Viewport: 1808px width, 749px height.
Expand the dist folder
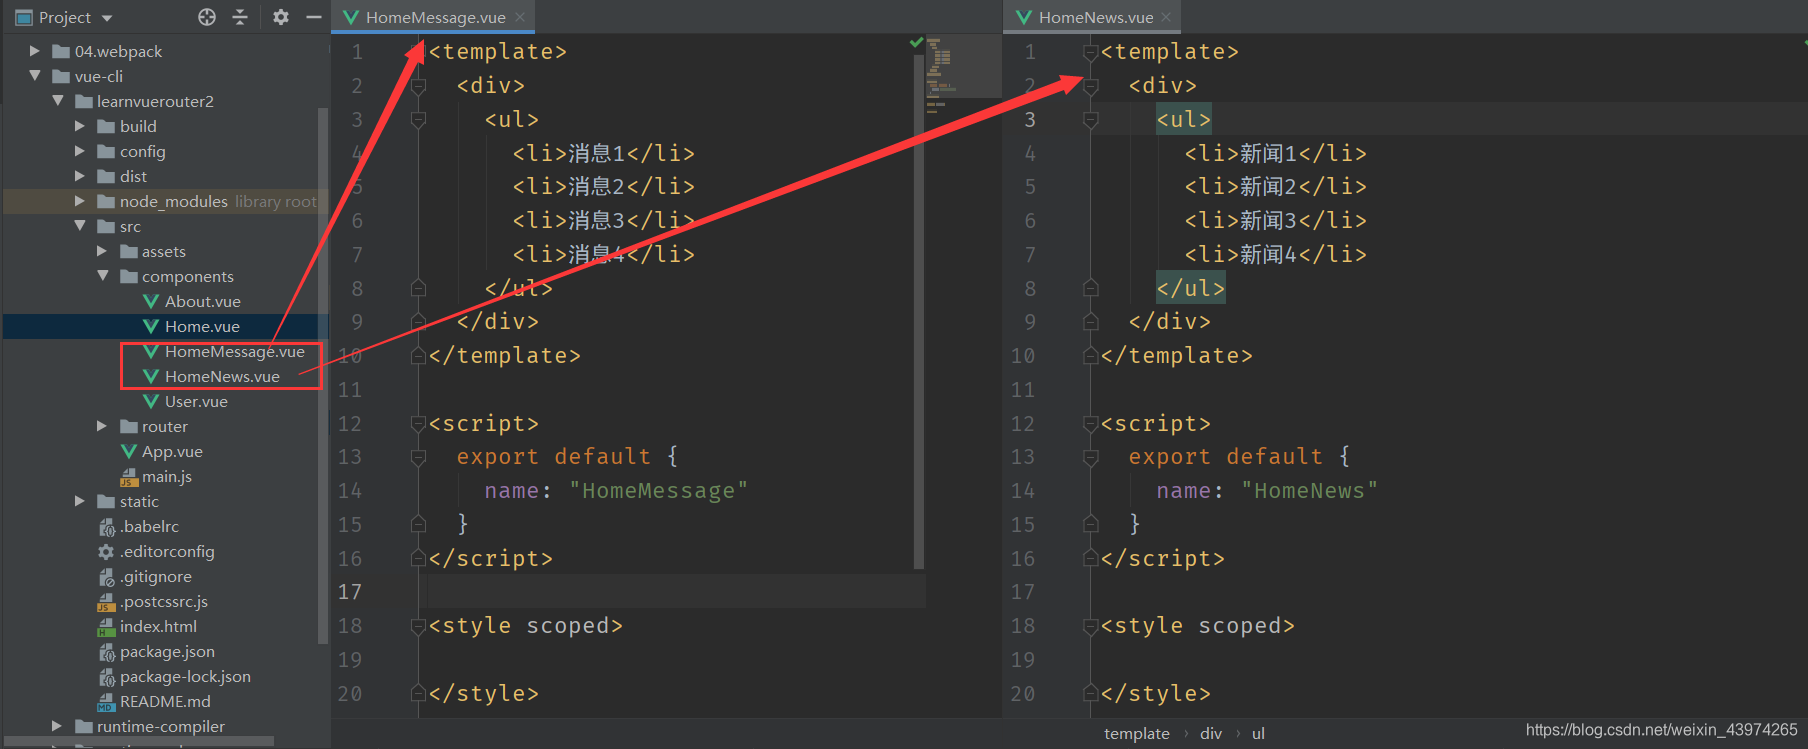click(80, 176)
